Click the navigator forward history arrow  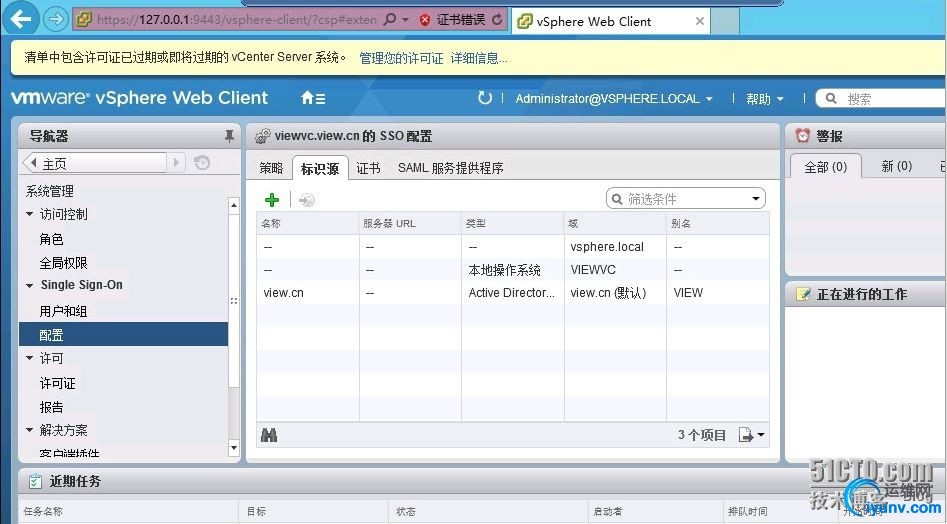coord(176,162)
